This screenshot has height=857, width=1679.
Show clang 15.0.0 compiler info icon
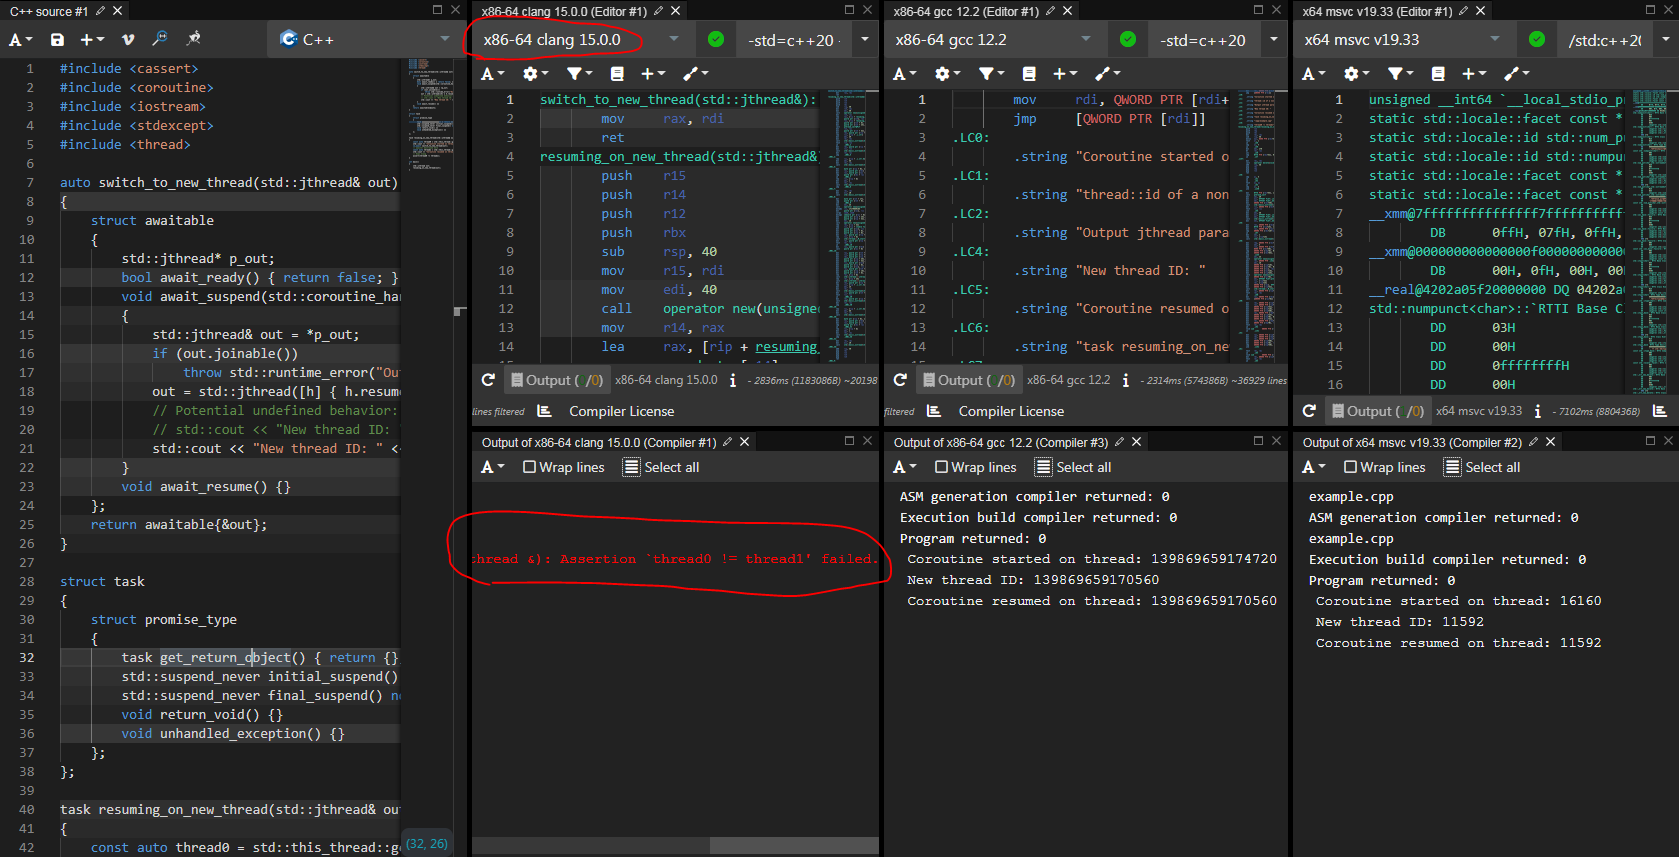click(733, 380)
